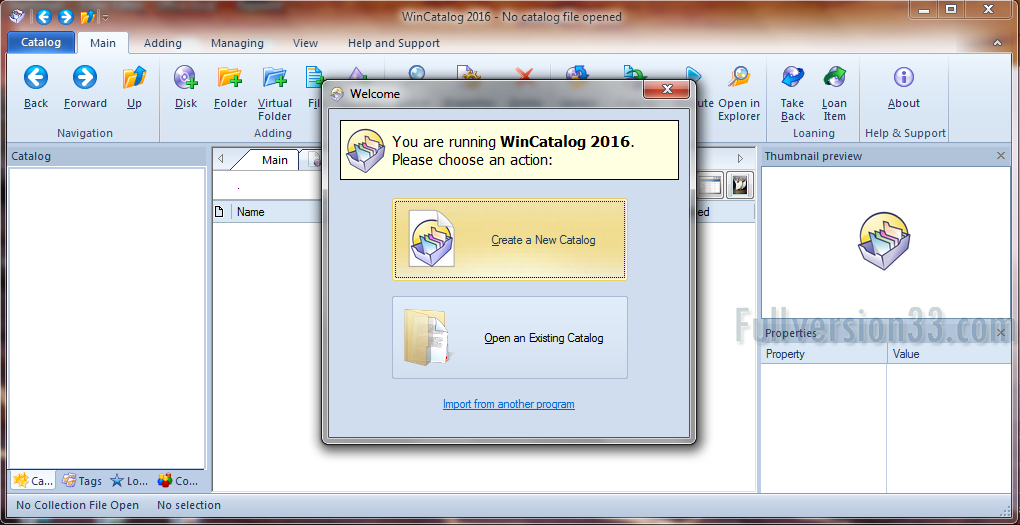Image resolution: width=1020 pixels, height=525 pixels.
Task: Click the Catalog panel header
Action: (x=107, y=156)
